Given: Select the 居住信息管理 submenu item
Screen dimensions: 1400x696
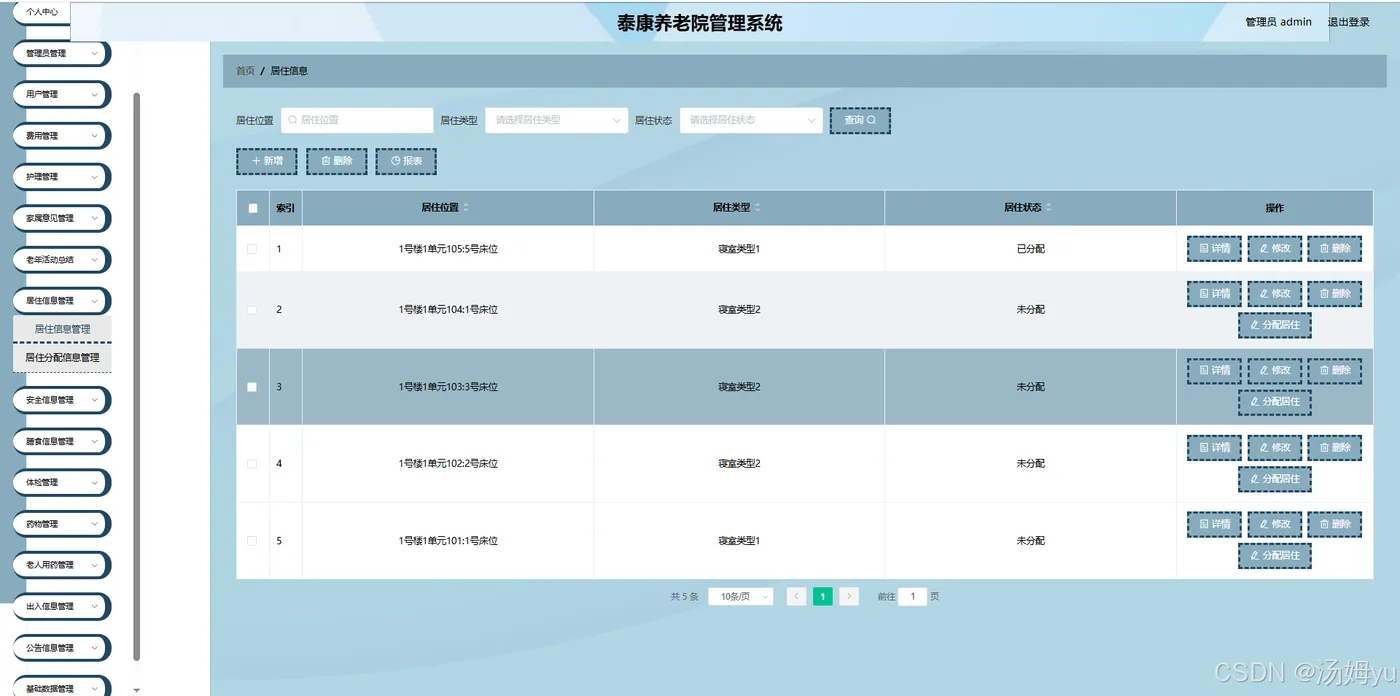Looking at the screenshot, I should [x=62, y=329].
